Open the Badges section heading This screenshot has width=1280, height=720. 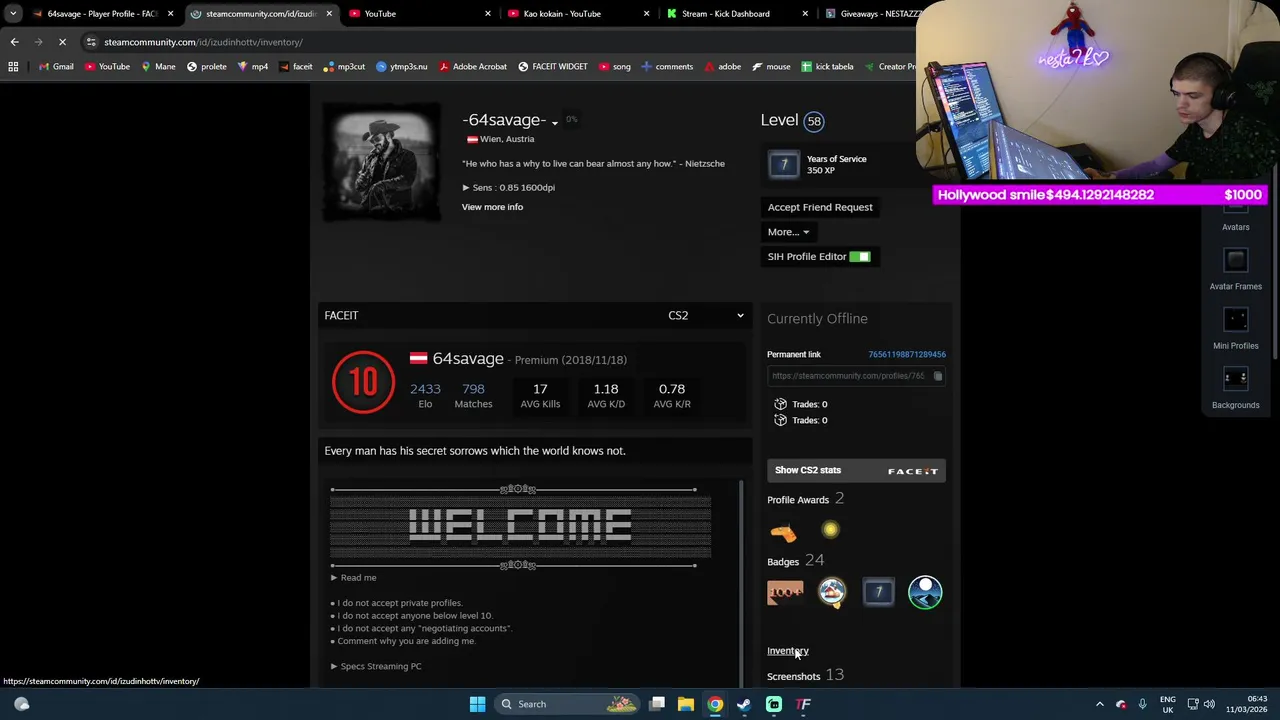click(783, 562)
